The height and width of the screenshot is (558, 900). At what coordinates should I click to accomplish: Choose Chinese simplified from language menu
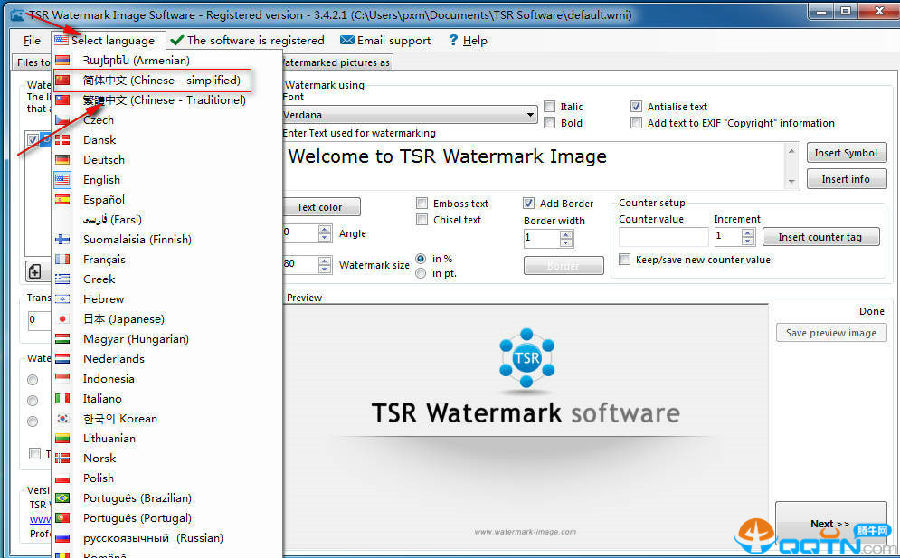161,80
